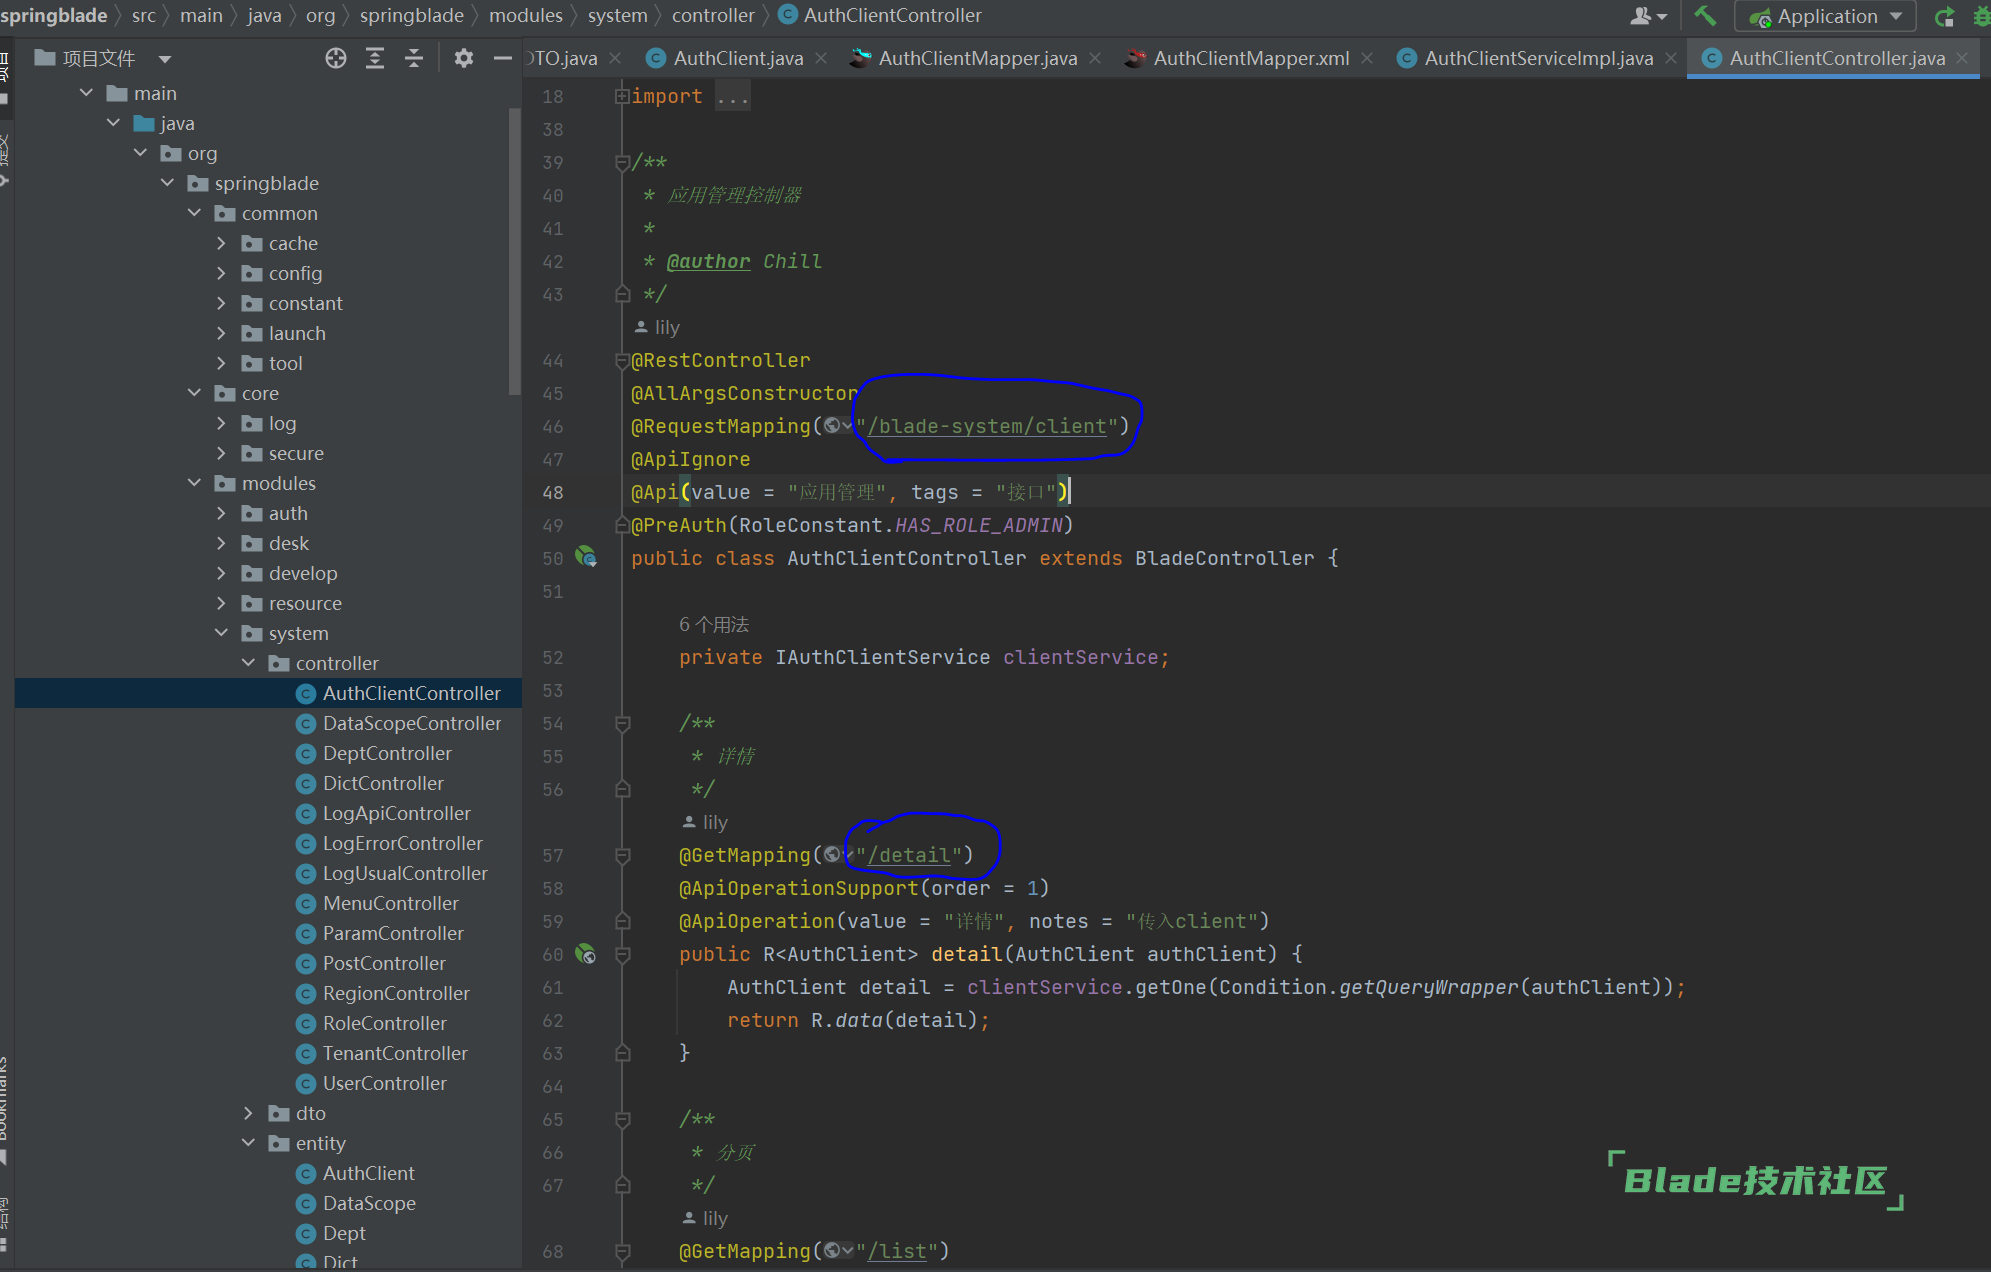Collapse the entity folder

[248, 1143]
